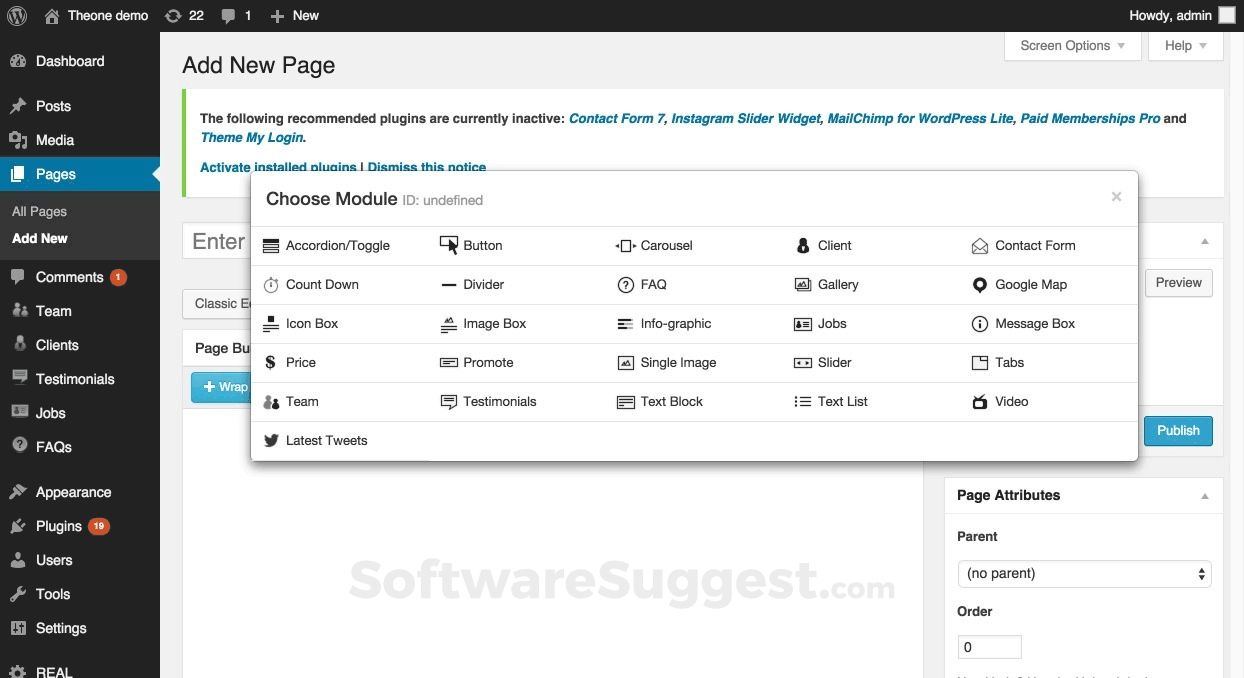The width and height of the screenshot is (1244, 678).
Task: Expand the Screen Options panel
Action: [x=1072, y=46]
